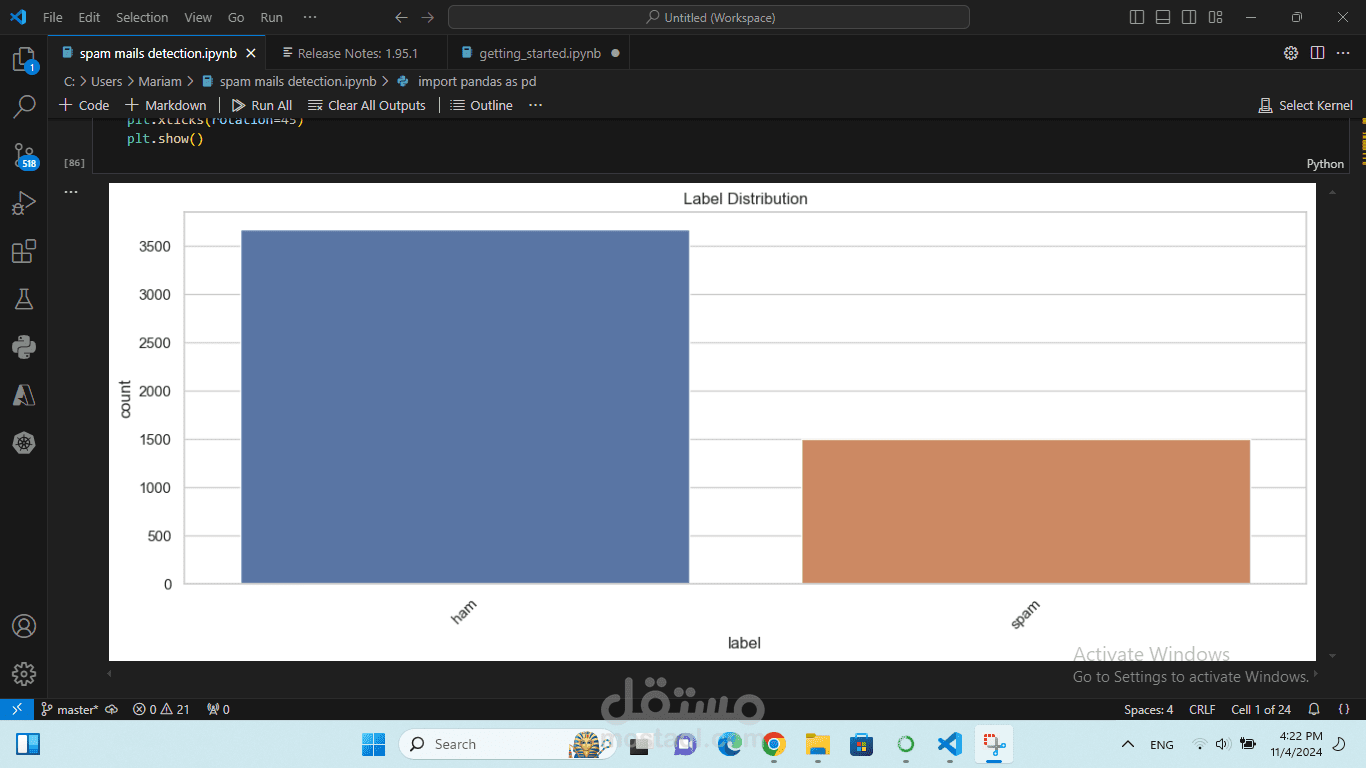Click Clear All Outputs
This screenshot has width=1366, height=768.
click(367, 105)
